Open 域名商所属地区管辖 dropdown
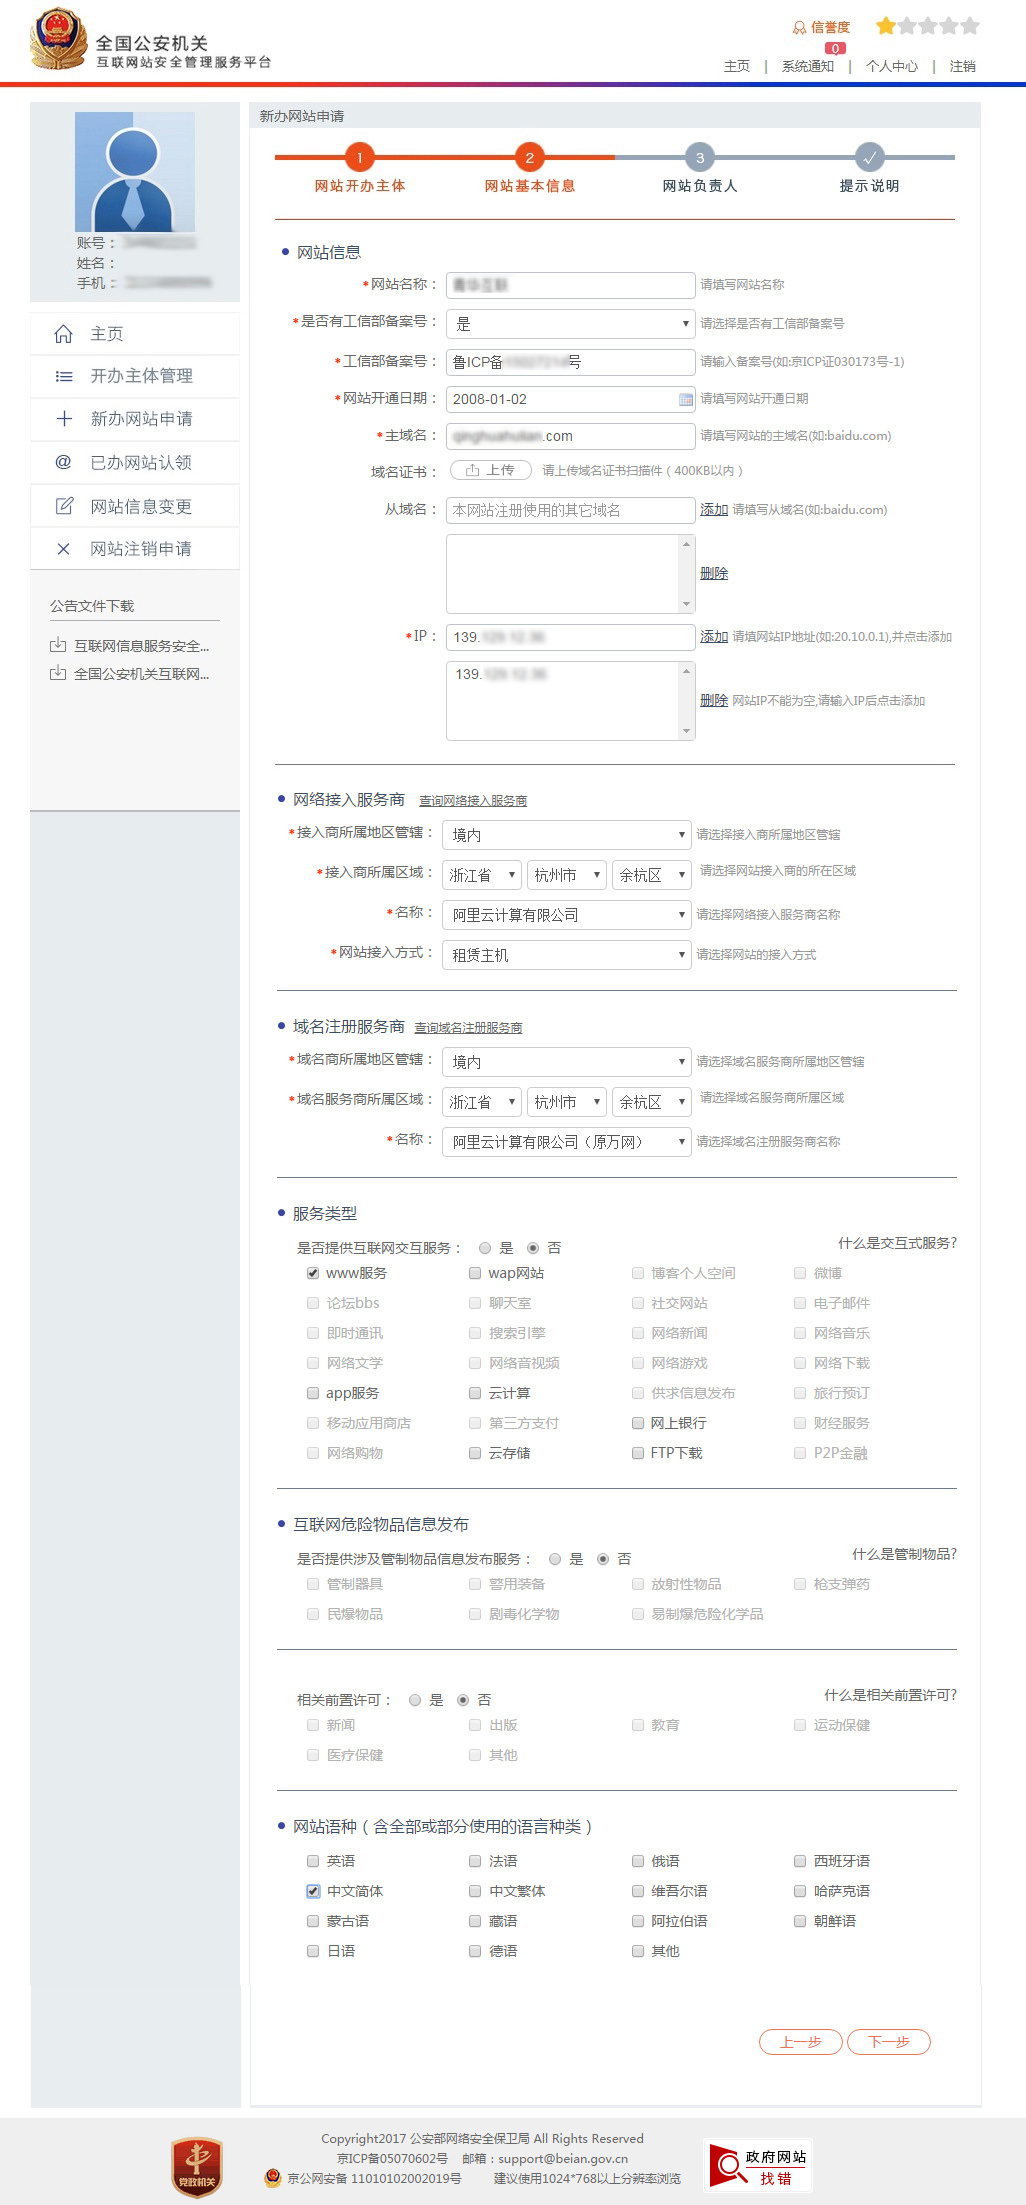Viewport: 1026px width, 2205px height. (566, 1062)
